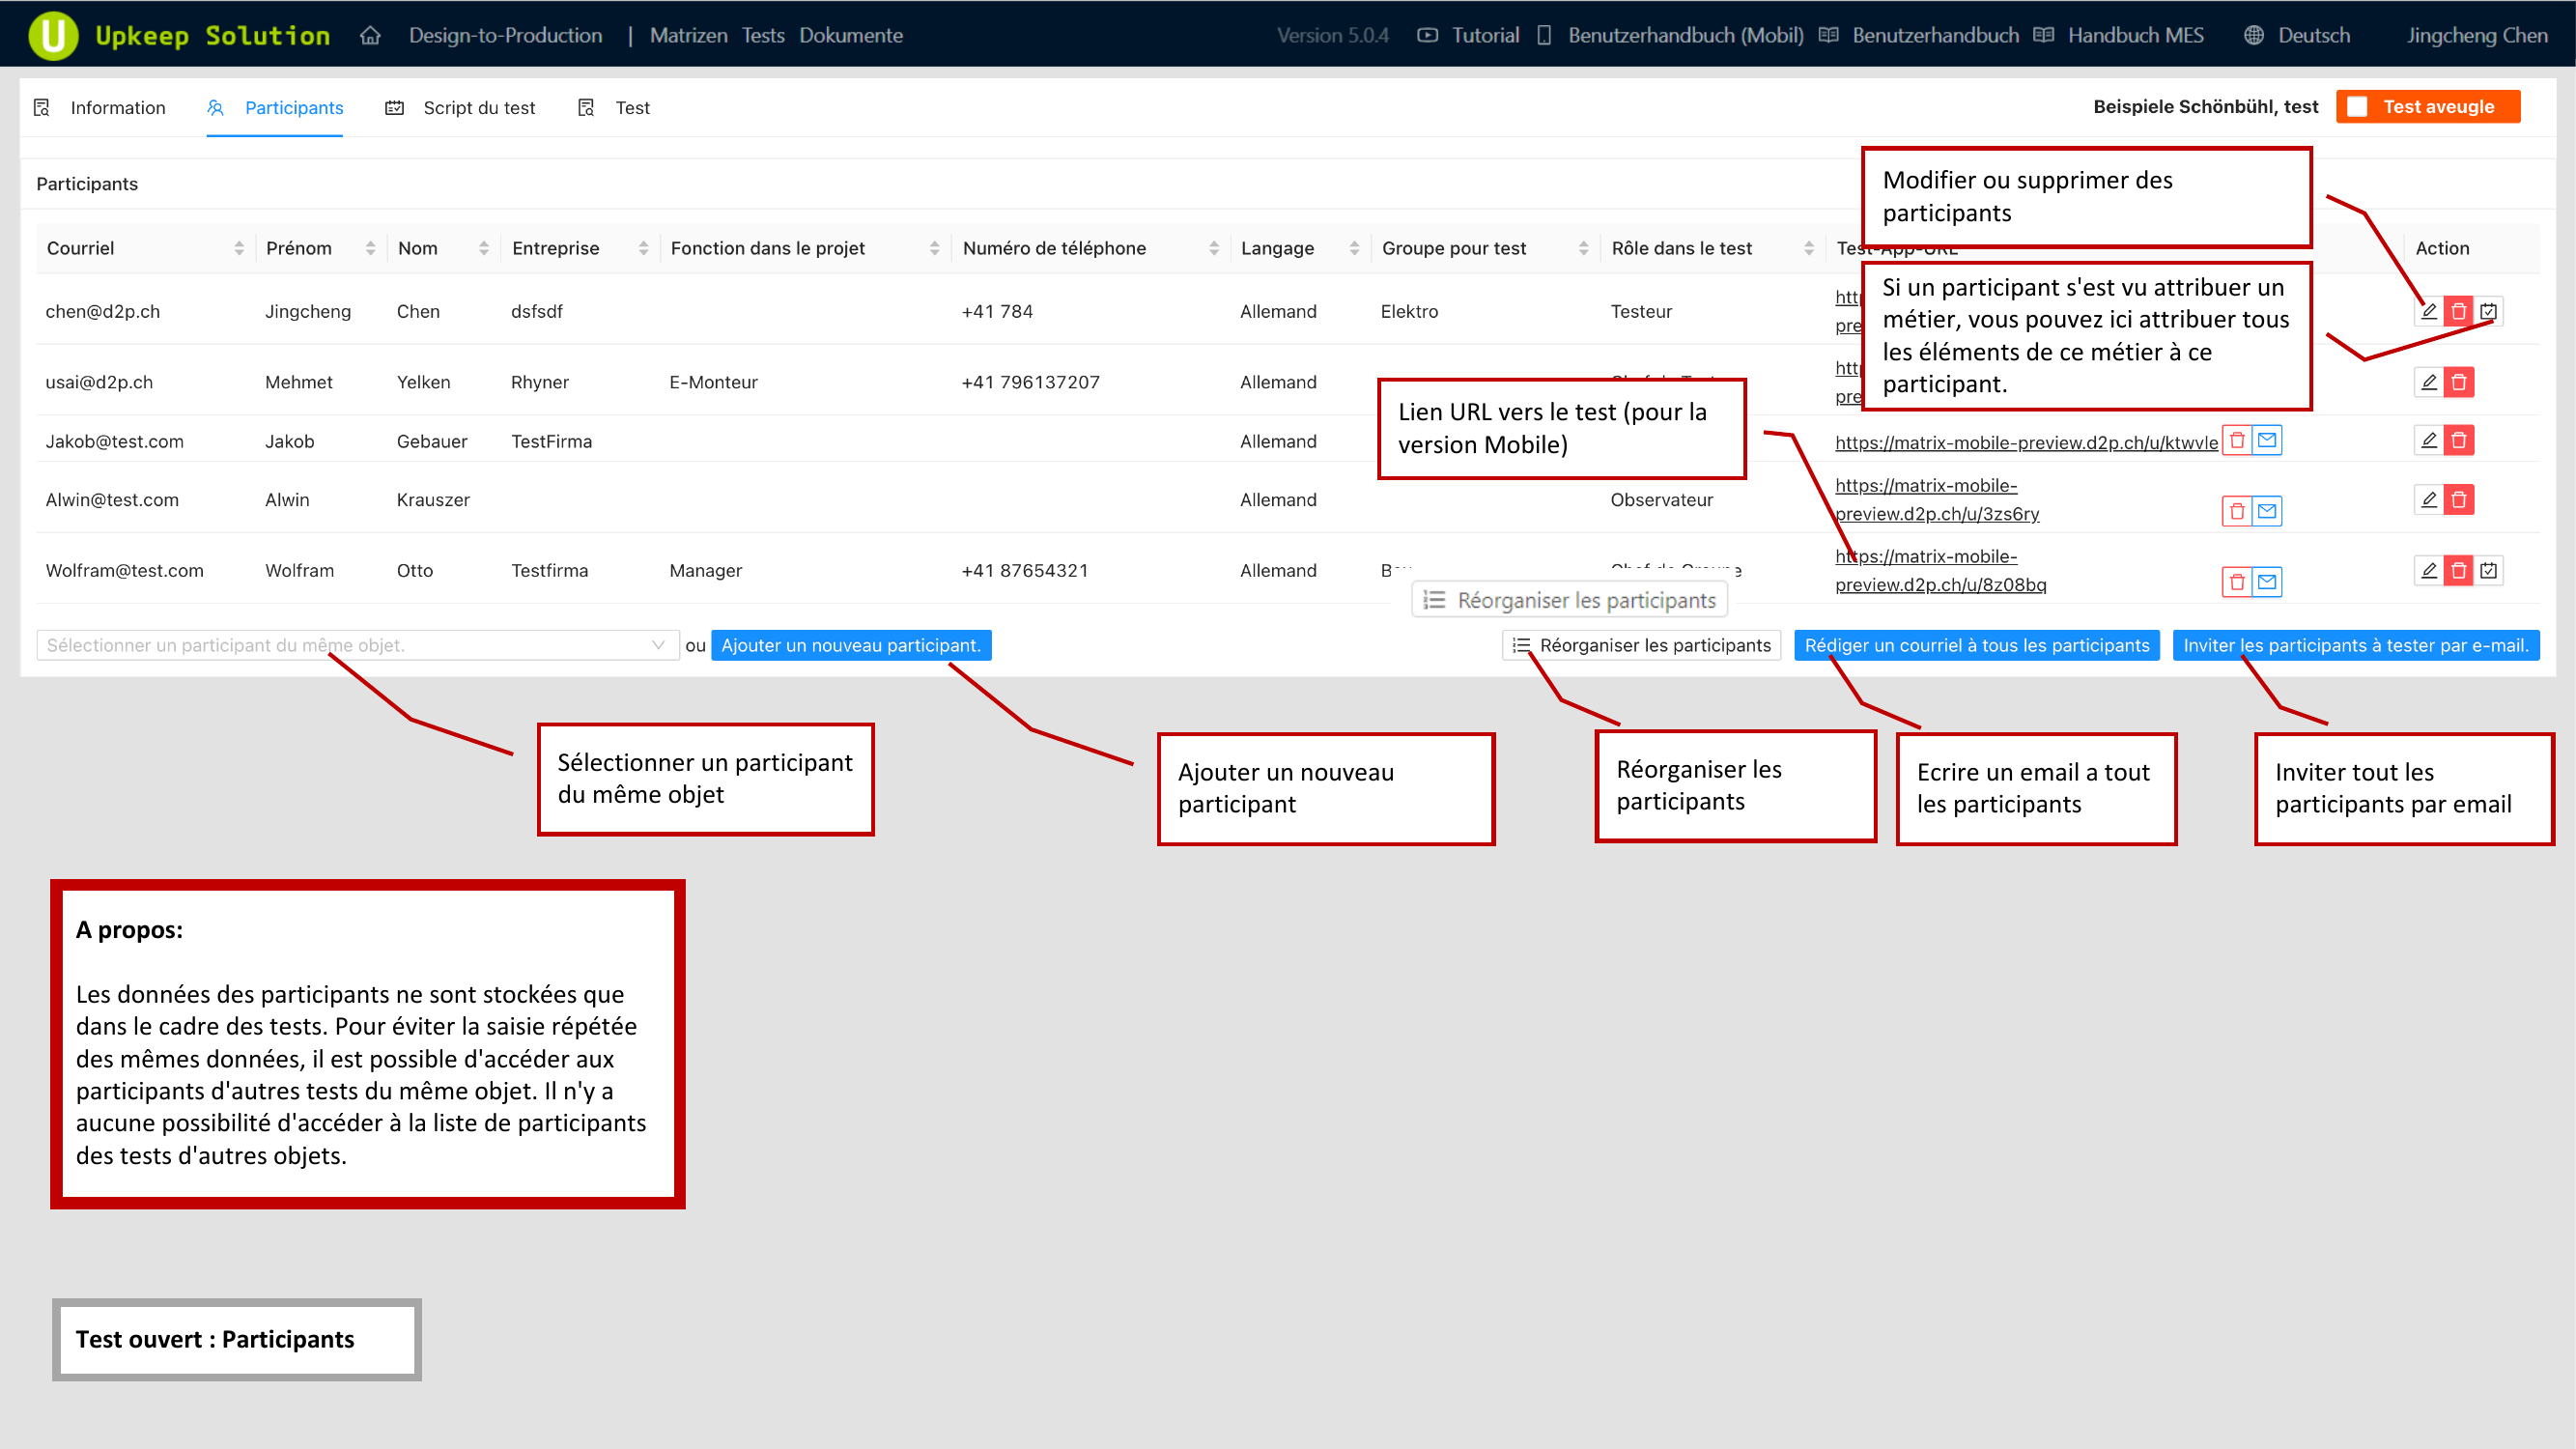Click the home icon in header
Image resolution: width=2576 pixels, height=1449 pixels.
pos(371,35)
